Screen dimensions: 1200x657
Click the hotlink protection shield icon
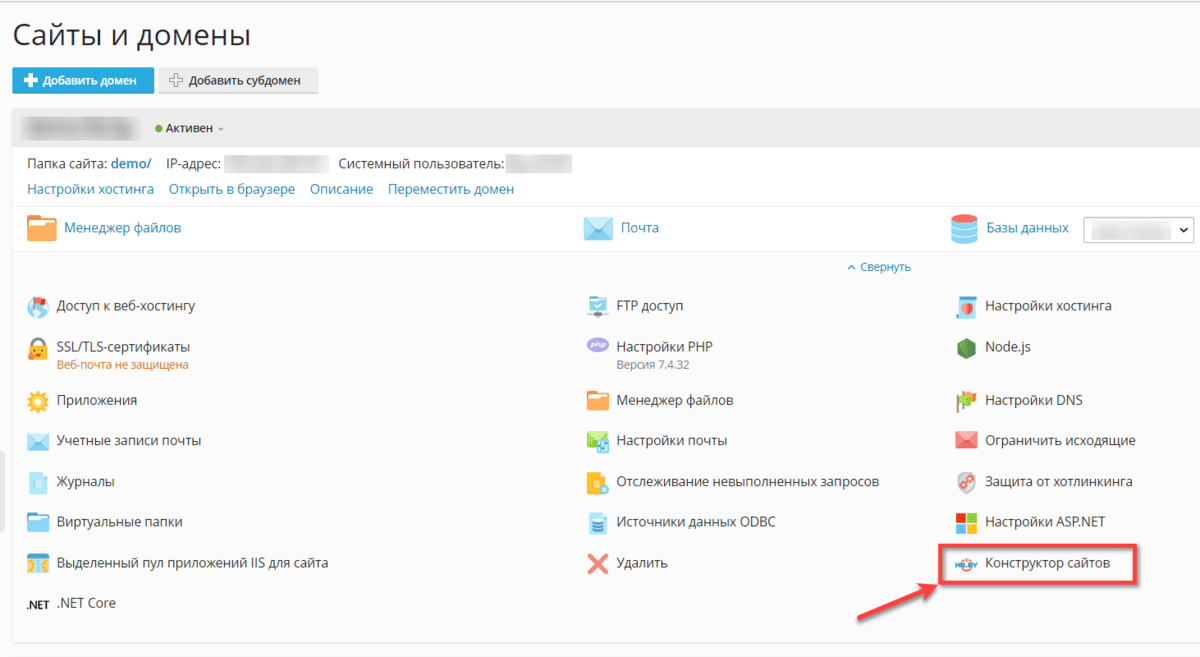[x=966, y=482]
